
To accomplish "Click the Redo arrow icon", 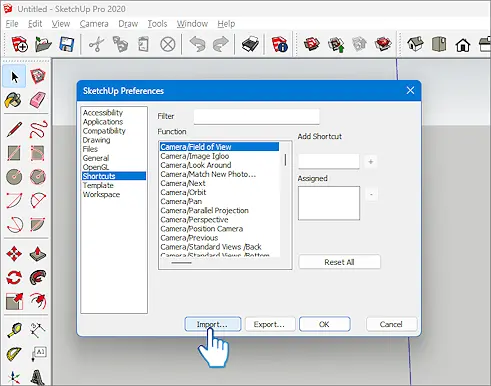I will [221, 44].
